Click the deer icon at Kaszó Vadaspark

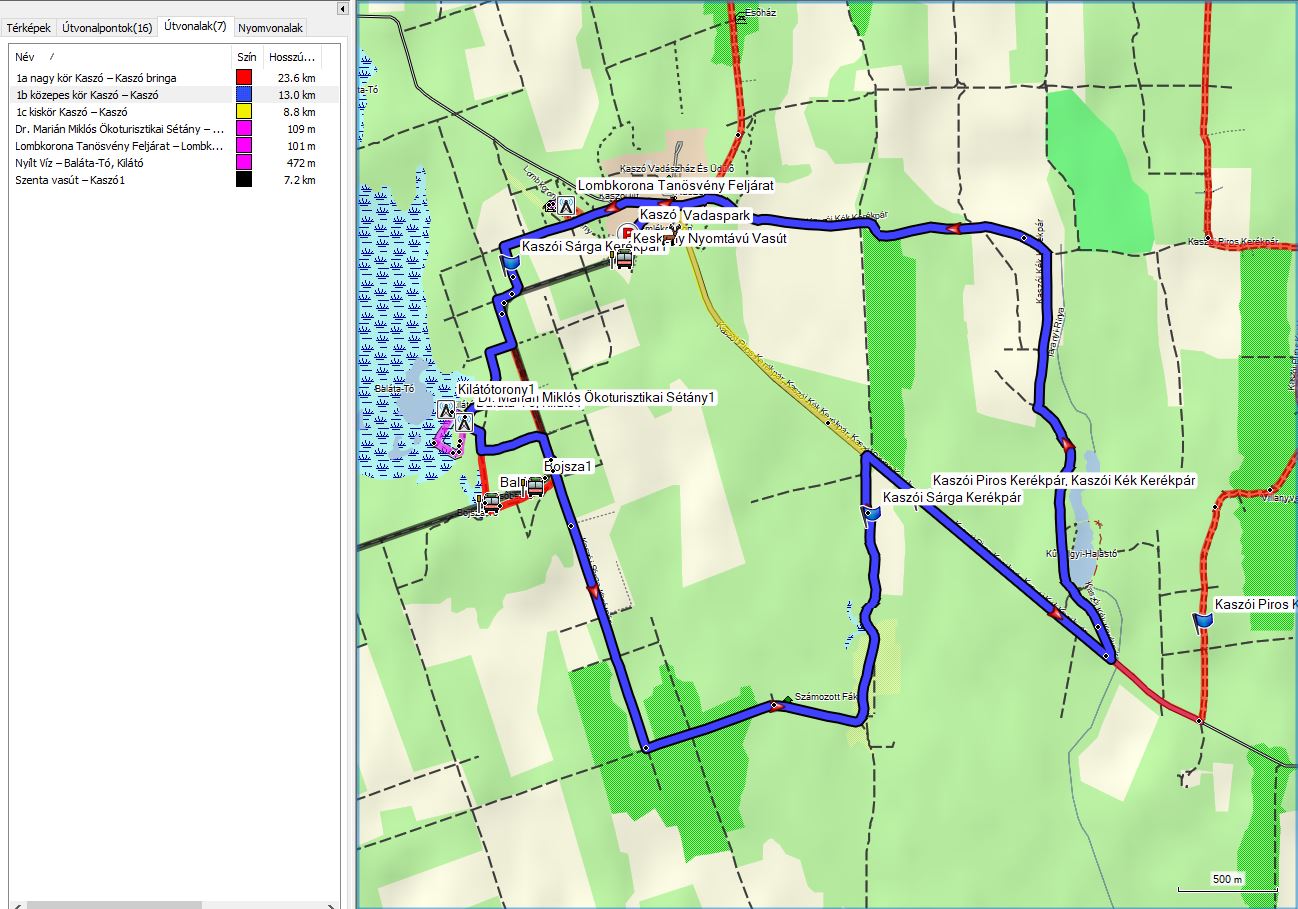pos(672,234)
